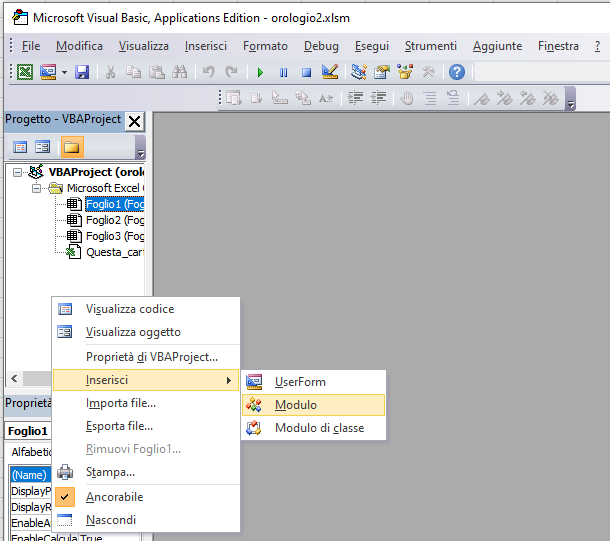The height and width of the screenshot is (541, 610).
Task: Open the Esegui menu
Action: 372,46
